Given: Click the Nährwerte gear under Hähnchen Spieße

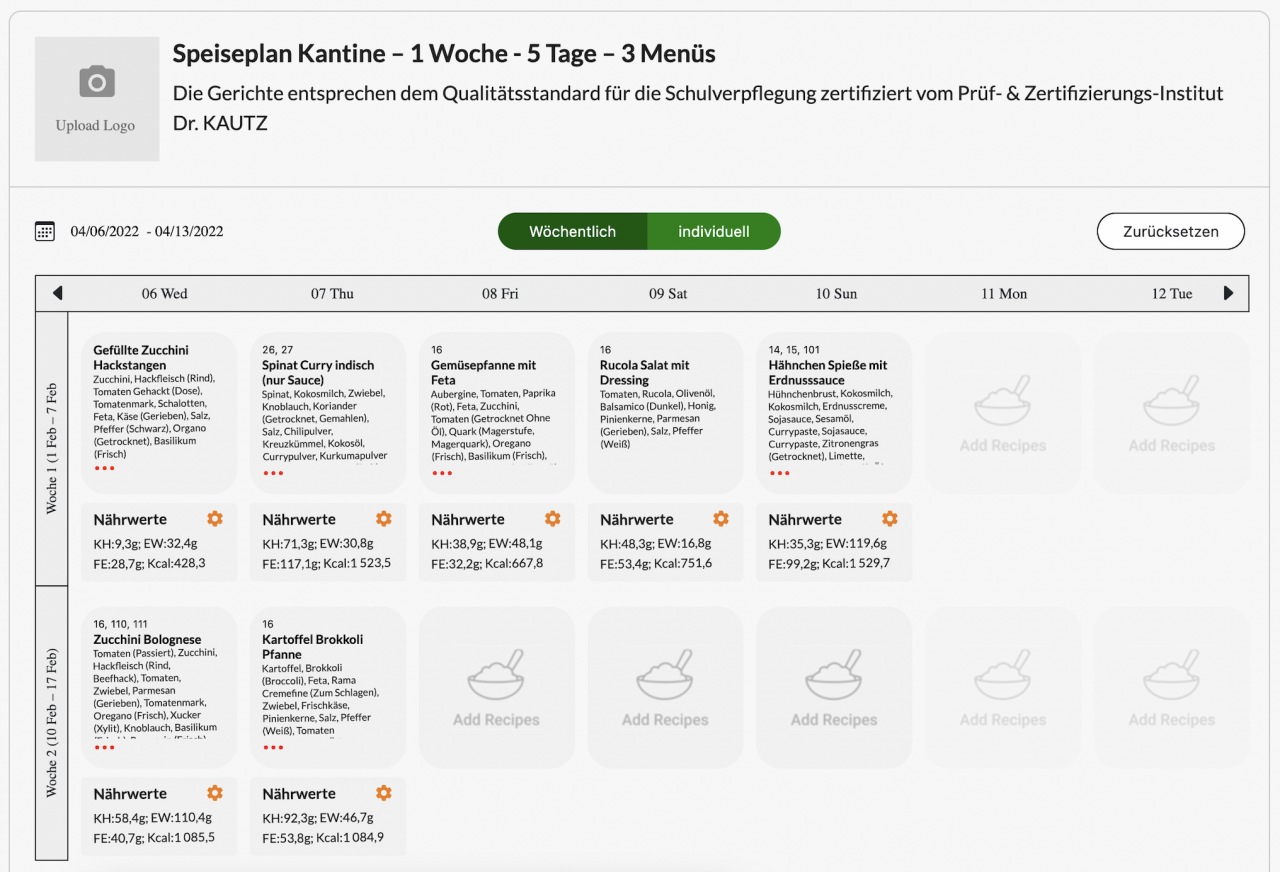Looking at the screenshot, I should click(890, 518).
